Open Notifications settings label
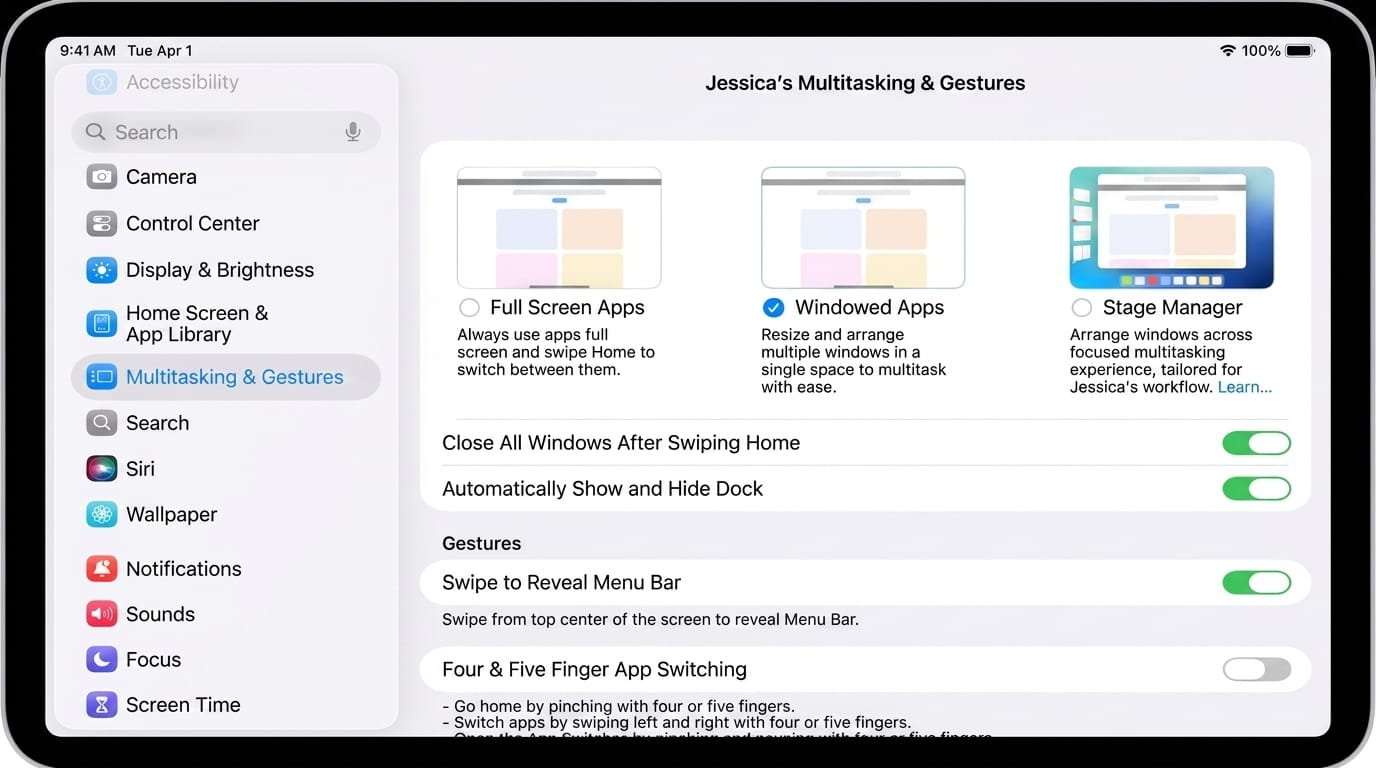This screenshot has width=1376, height=768. 184,569
